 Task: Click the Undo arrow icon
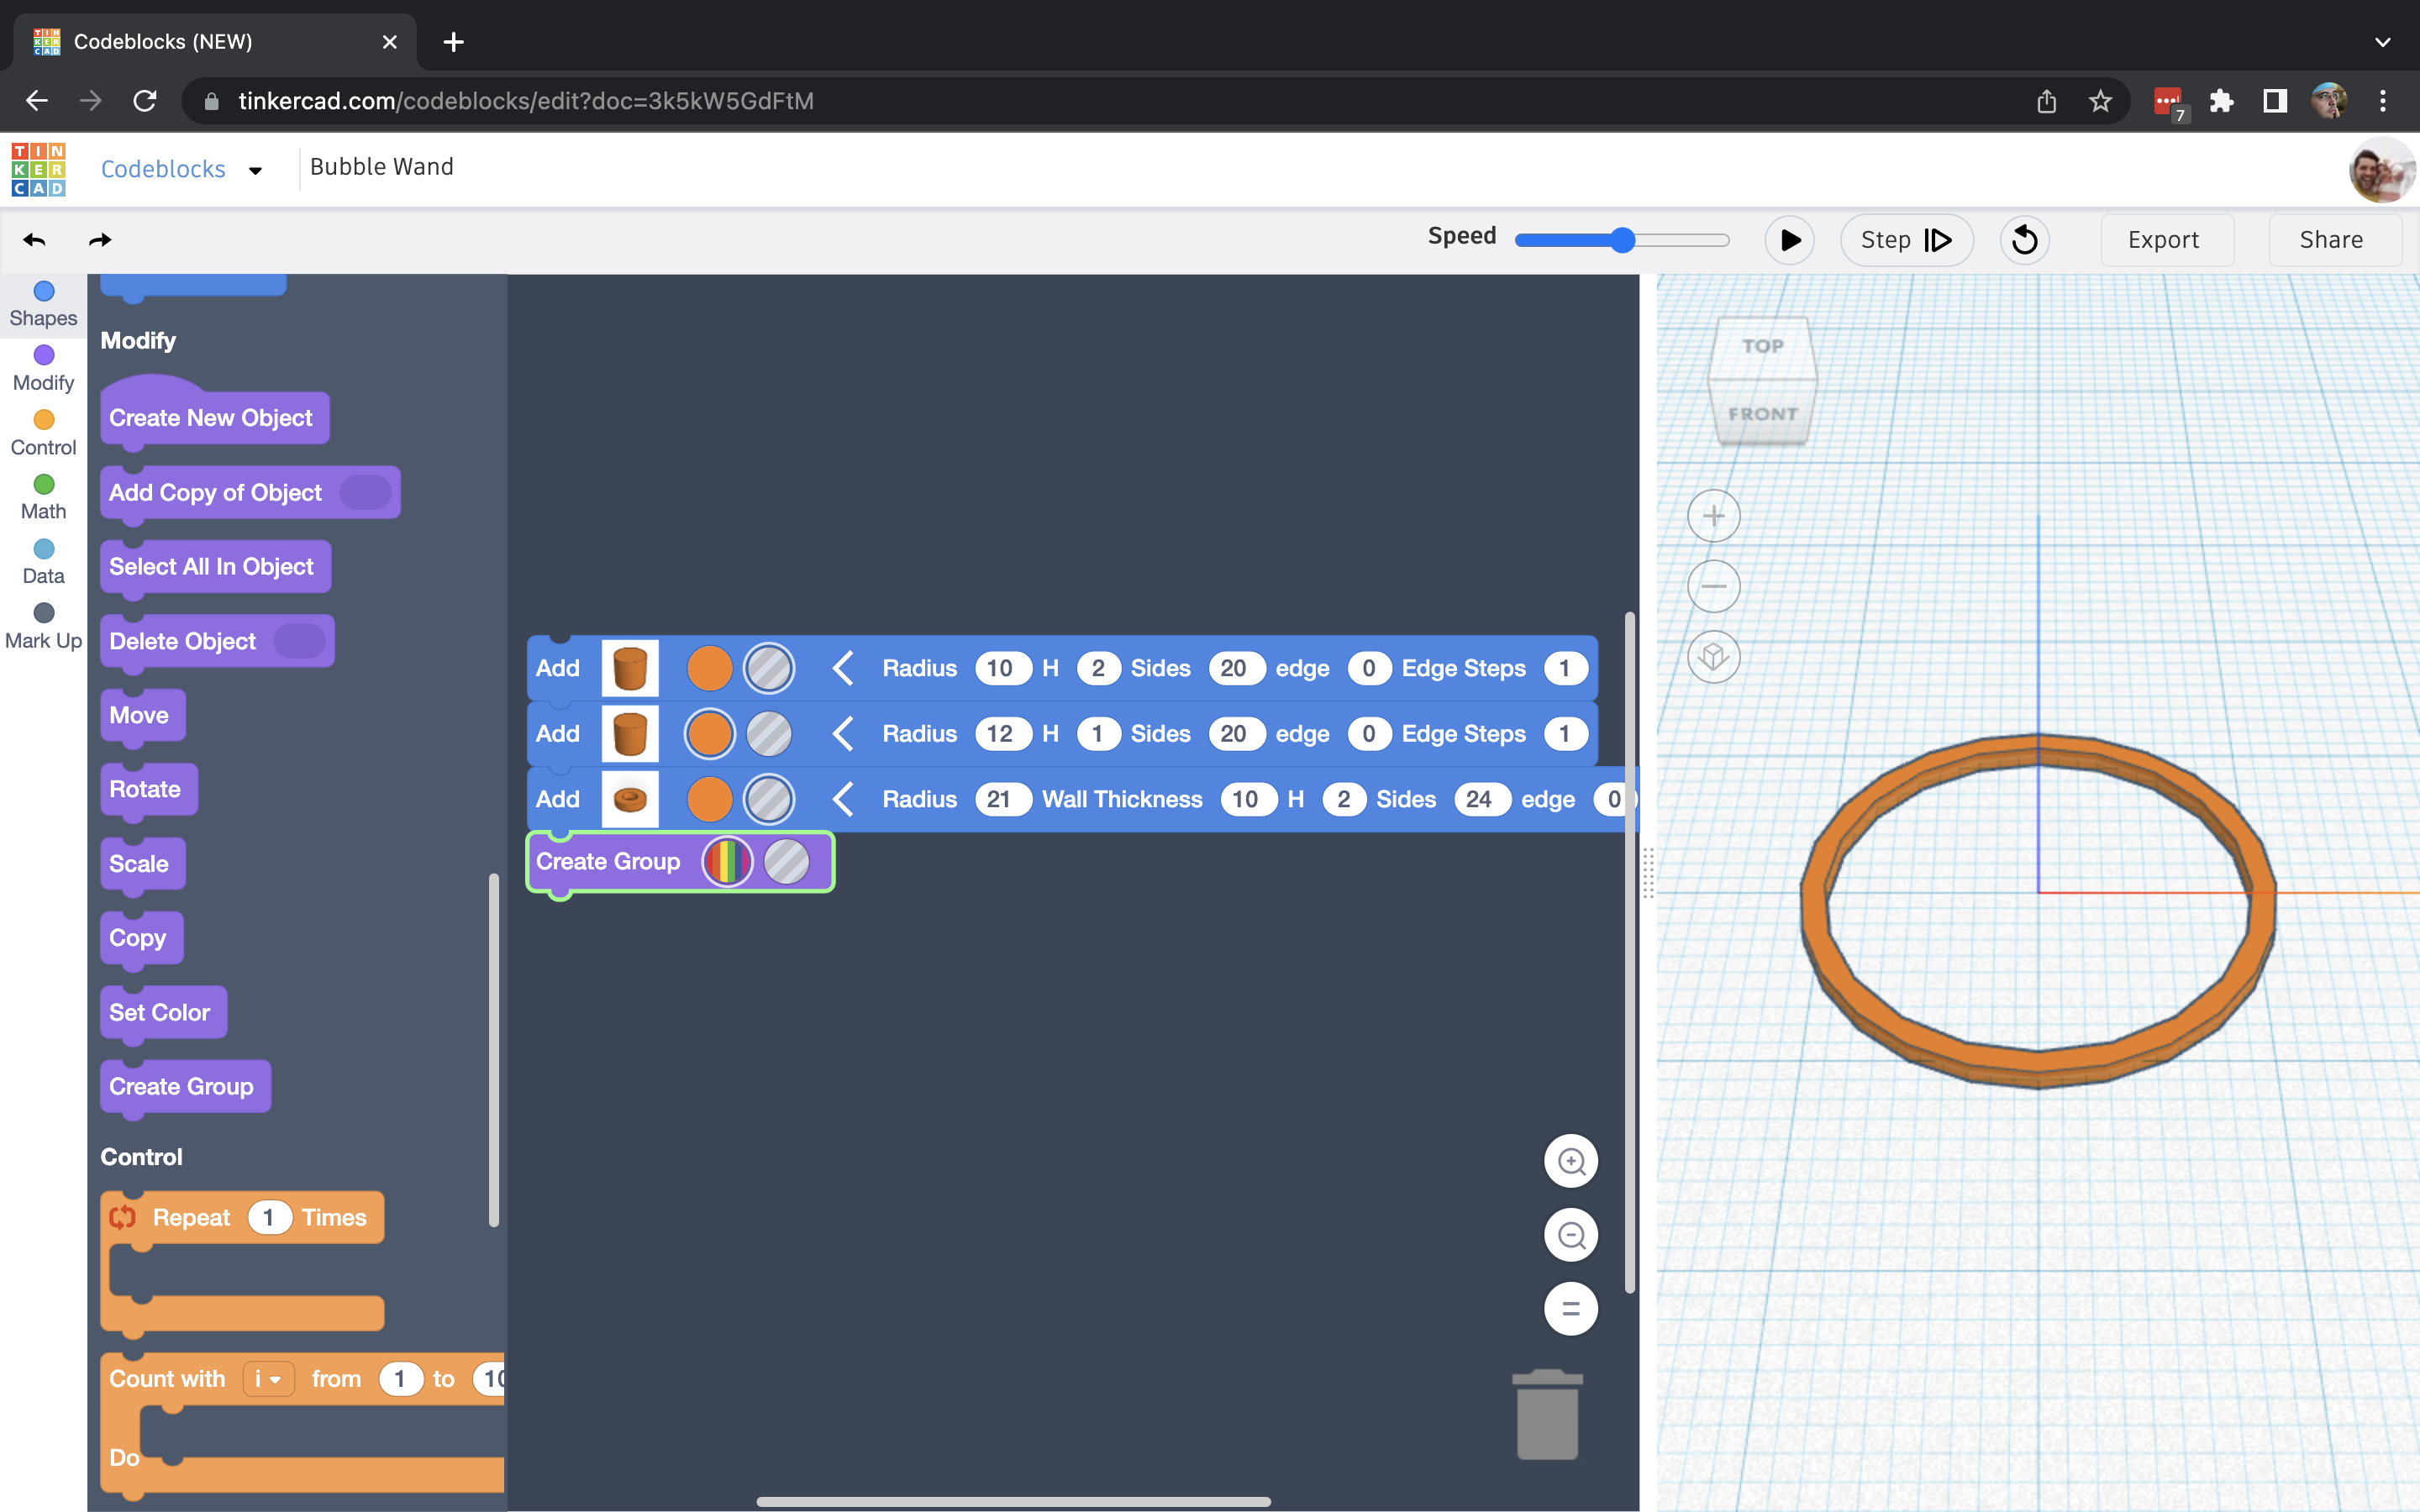[35, 240]
